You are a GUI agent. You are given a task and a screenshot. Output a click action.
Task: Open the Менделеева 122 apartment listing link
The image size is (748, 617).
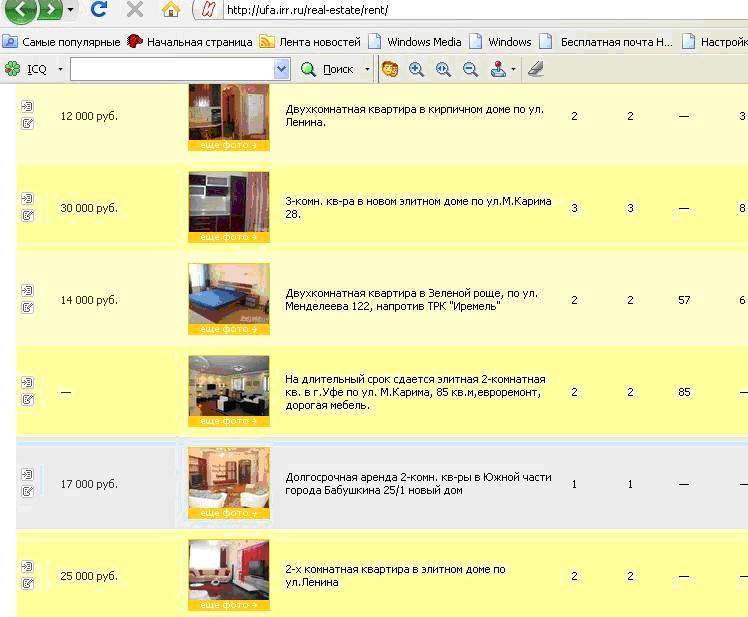click(411, 300)
